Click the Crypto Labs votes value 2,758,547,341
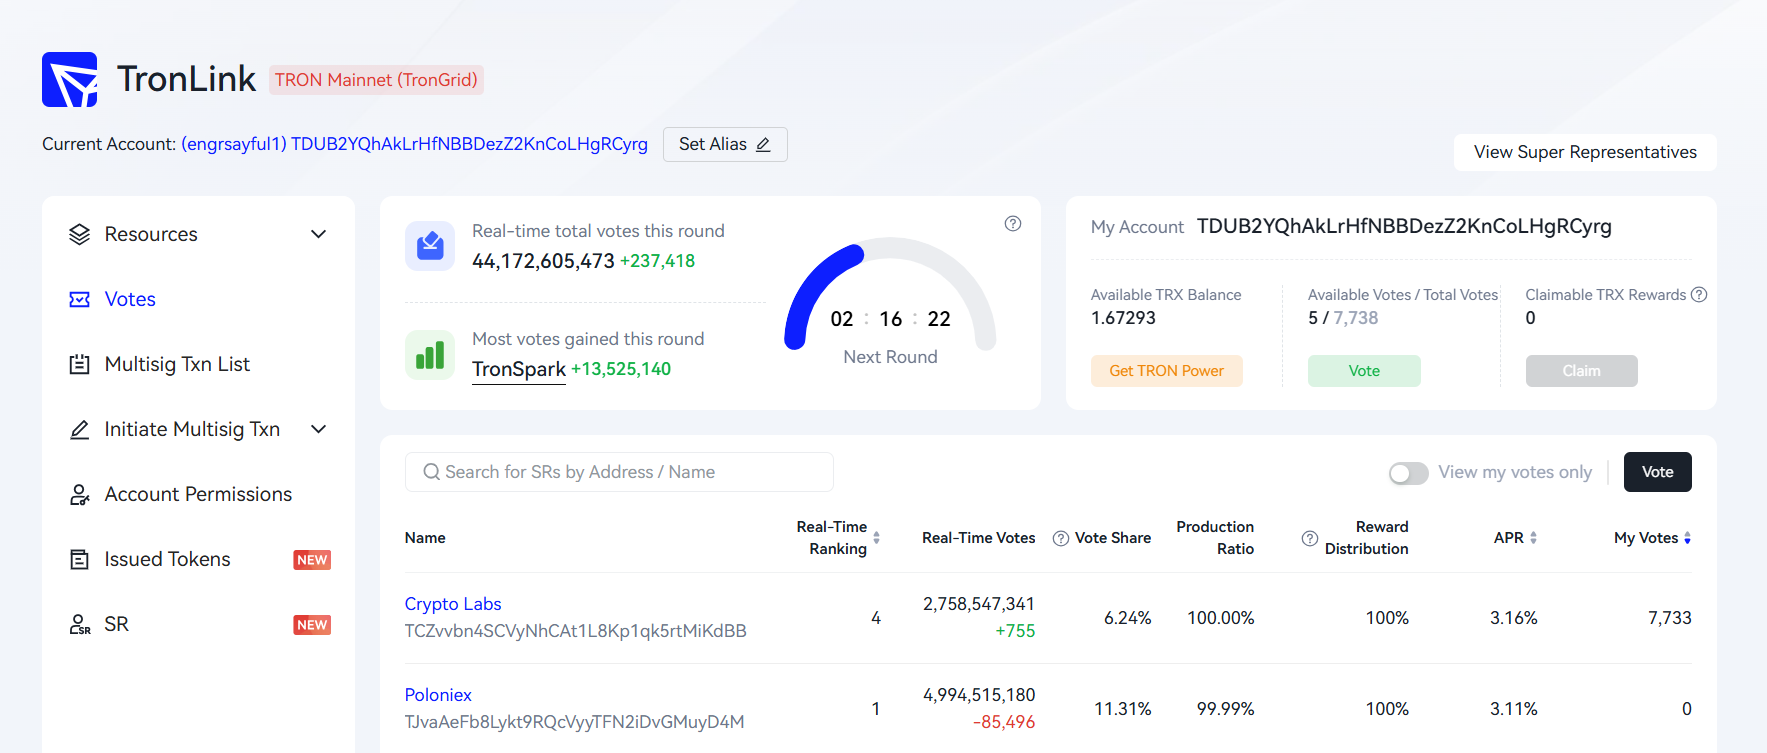This screenshot has width=1767, height=753. [978, 604]
